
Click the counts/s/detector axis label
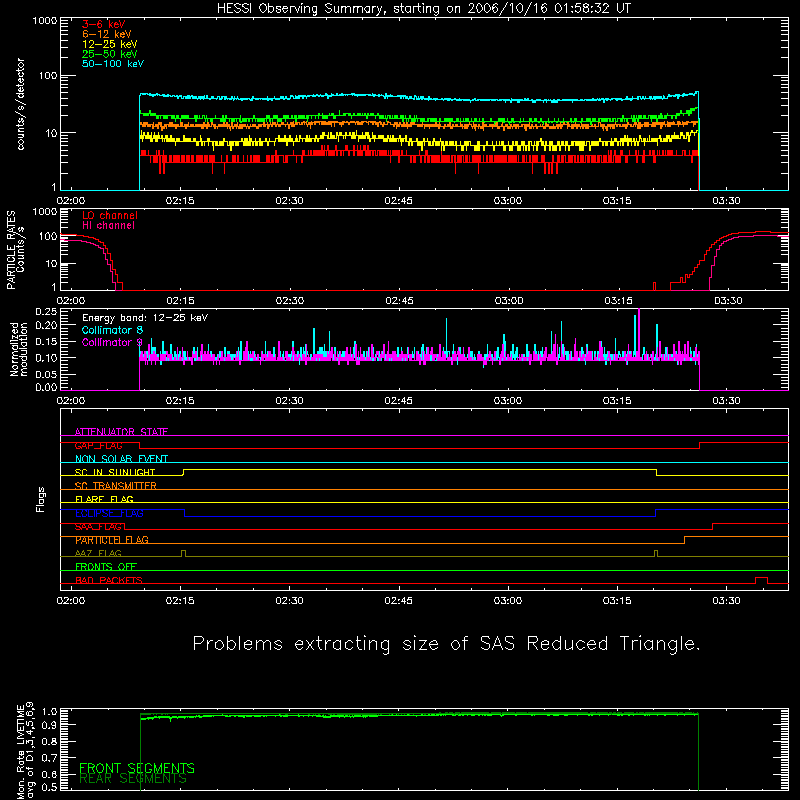click(20, 104)
